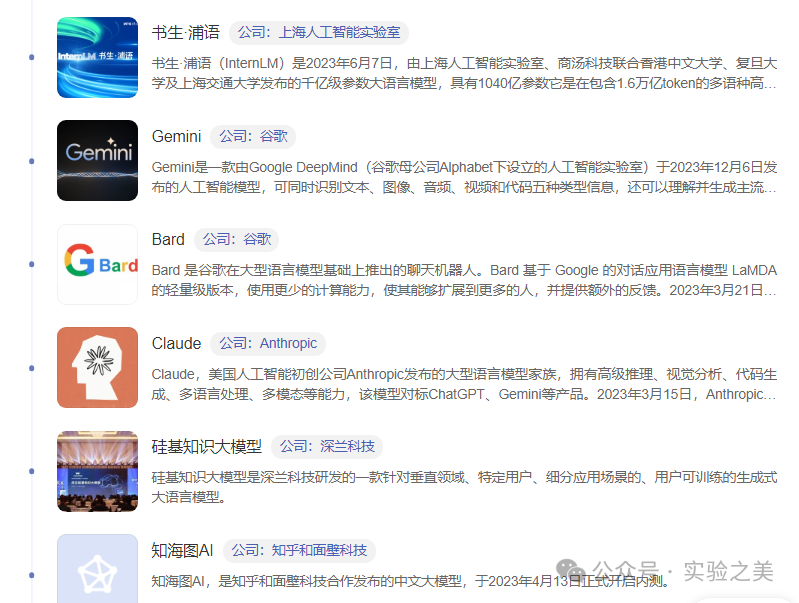Select the 公司: 知乎和面壁科技 tag
This screenshot has height=603, width=799.
click(299, 550)
